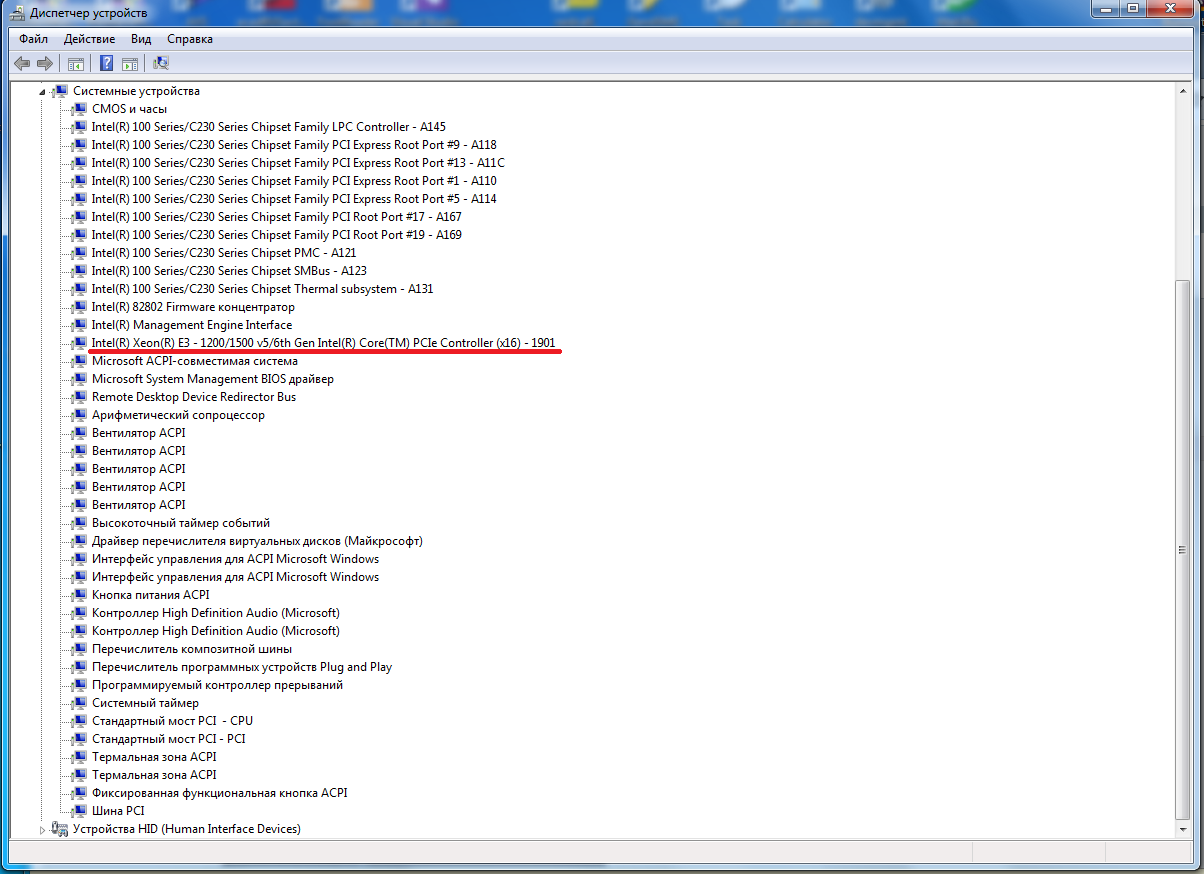Select PCI Express Root Port #13 - A11C
Viewport: 1204px width, 874px height.
(298, 163)
